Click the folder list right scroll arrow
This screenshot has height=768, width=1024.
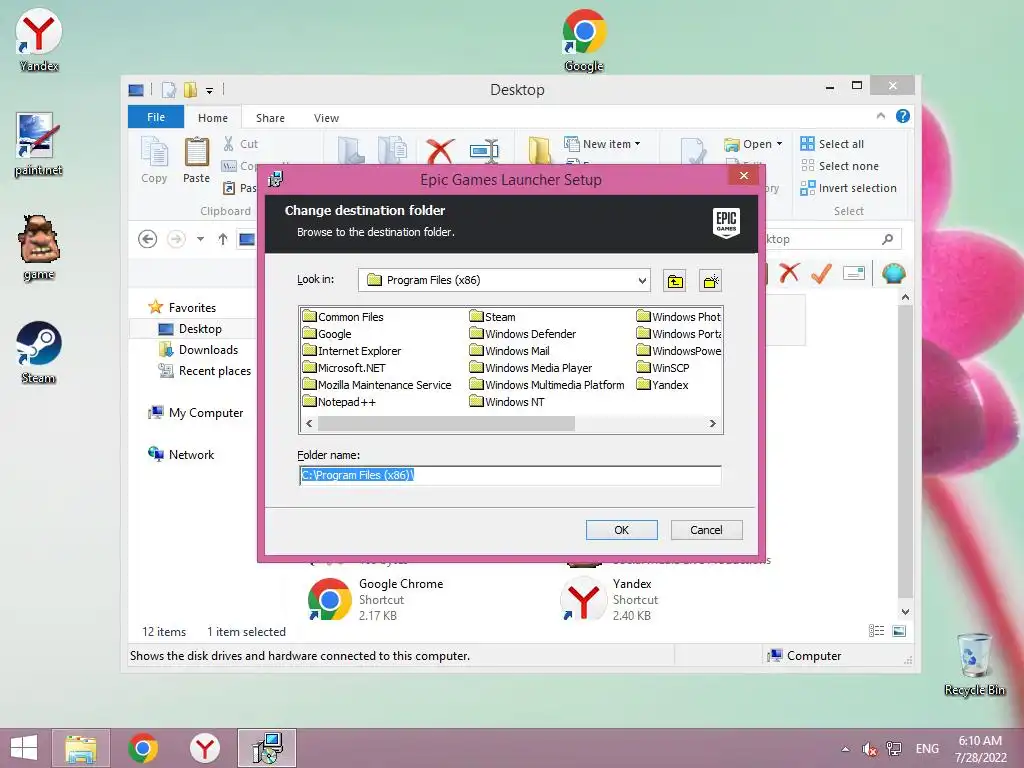pyautogui.click(x=712, y=424)
